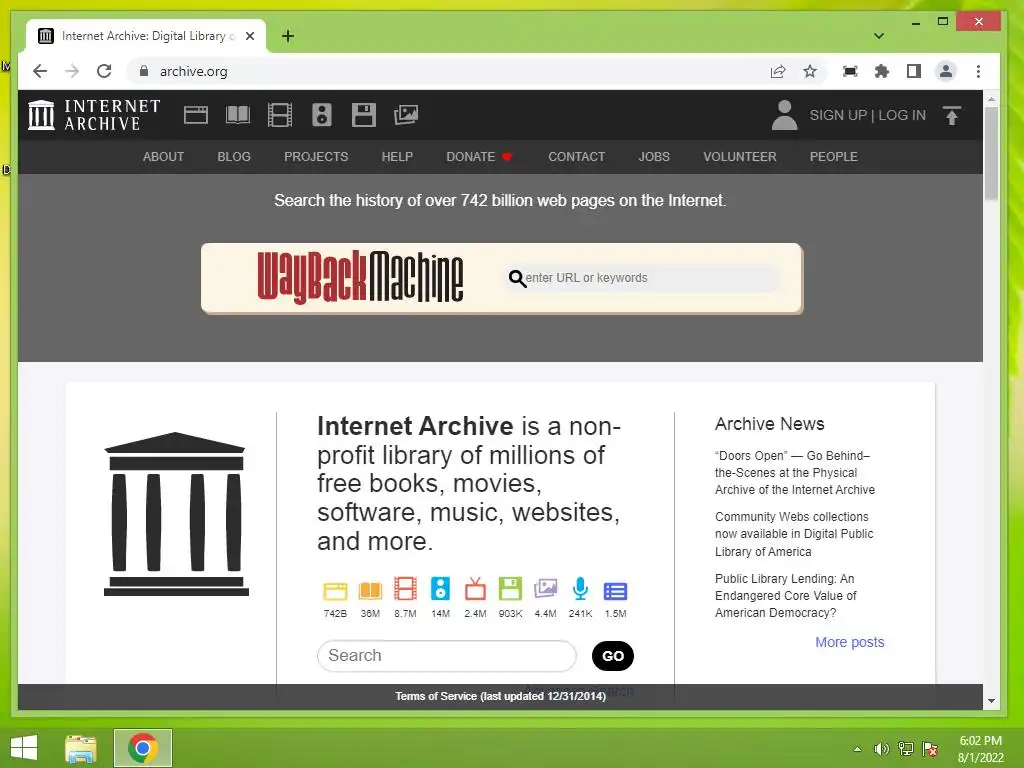Image resolution: width=1024 pixels, height=768 pixels.
Task: Click the Chrome taskbar icon
Action: pyautogui.click(x=143, y=748)
